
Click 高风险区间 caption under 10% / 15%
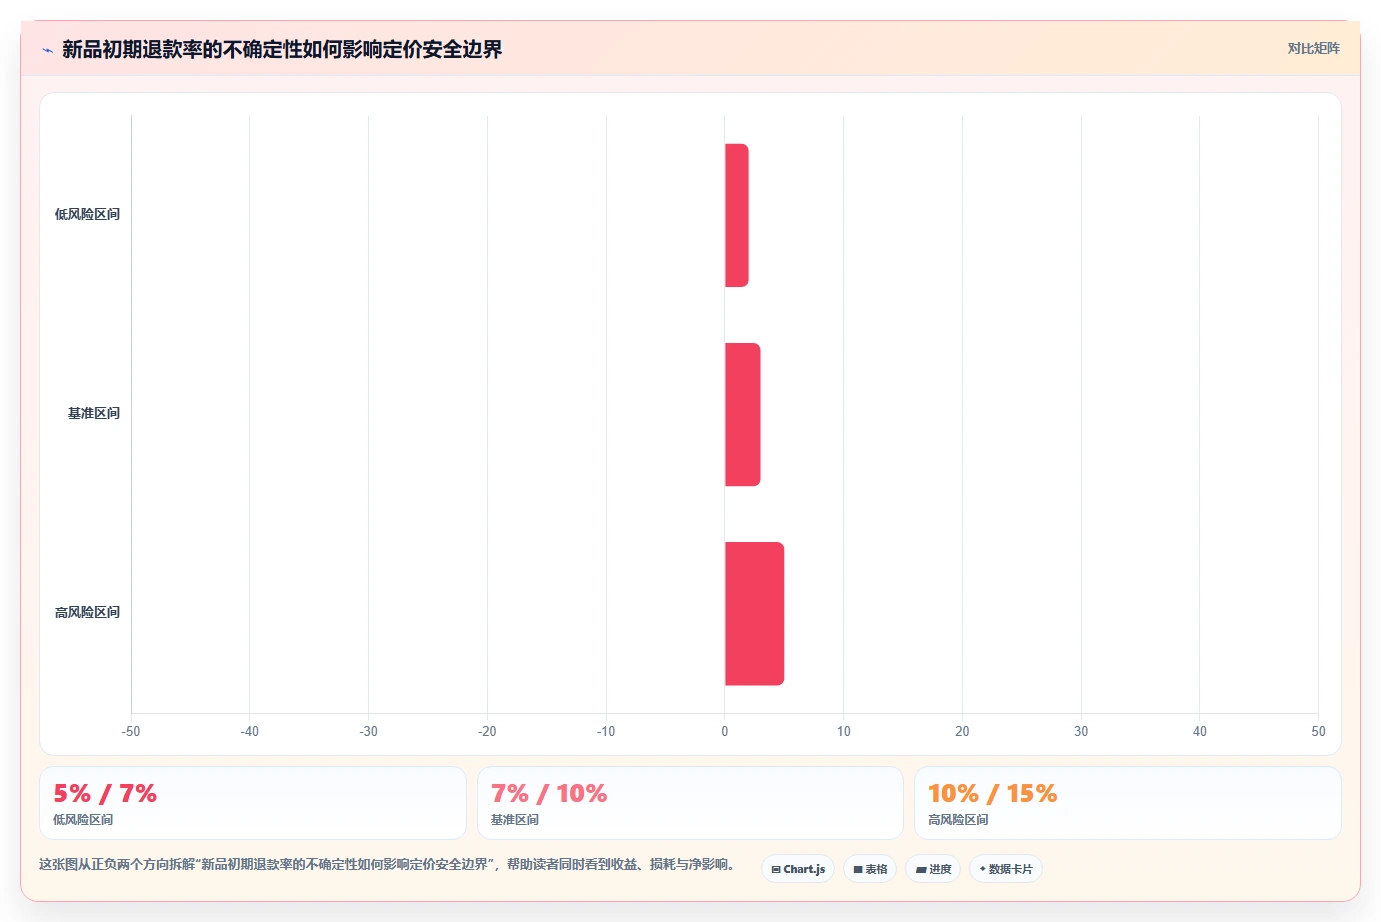tap(958, 820)
